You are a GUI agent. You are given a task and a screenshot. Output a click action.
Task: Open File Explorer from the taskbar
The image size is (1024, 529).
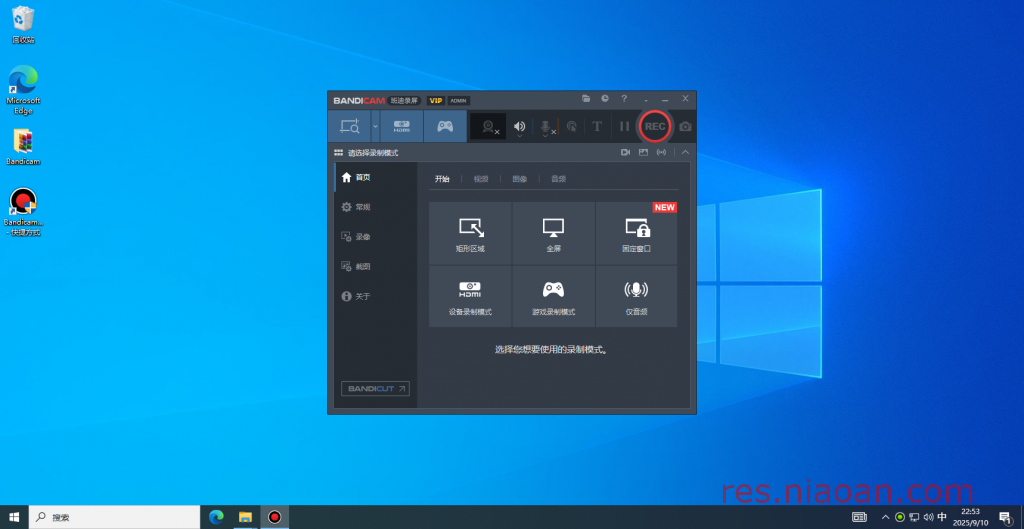[246, 517]
